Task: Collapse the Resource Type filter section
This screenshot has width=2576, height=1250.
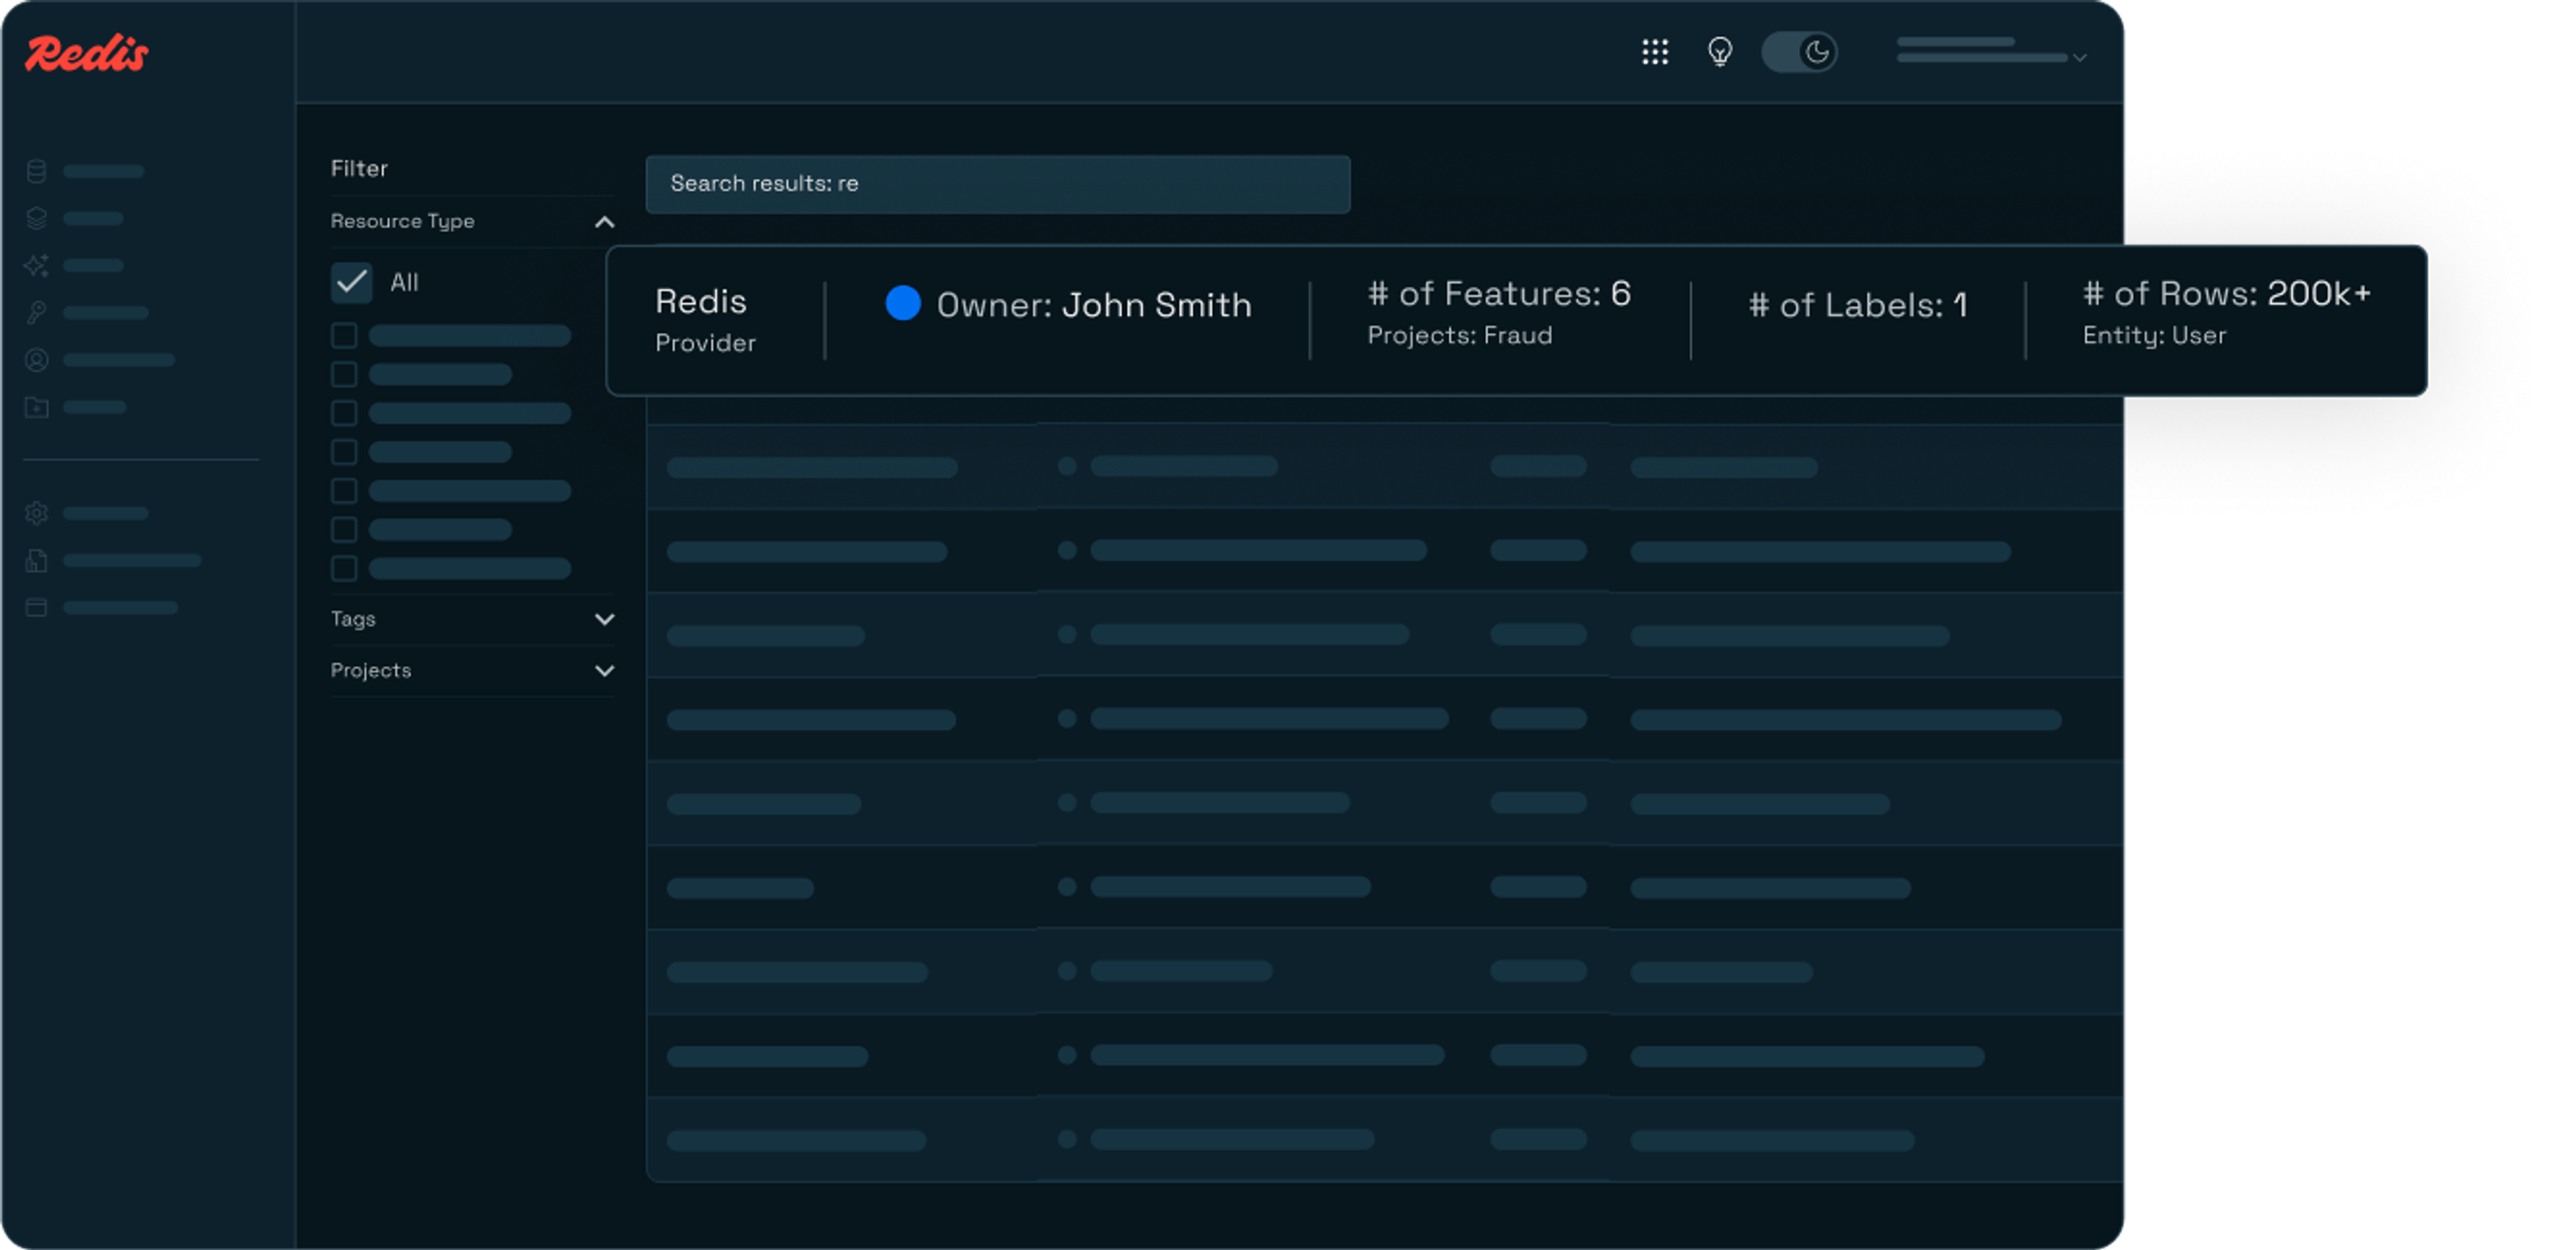Action: 605,222
